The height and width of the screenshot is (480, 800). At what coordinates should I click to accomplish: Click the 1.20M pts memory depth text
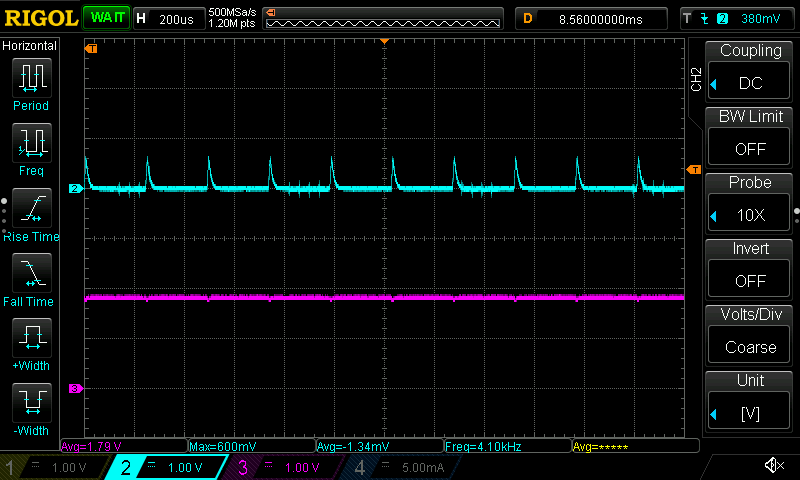pyautogui.click(x=232, y=23)
